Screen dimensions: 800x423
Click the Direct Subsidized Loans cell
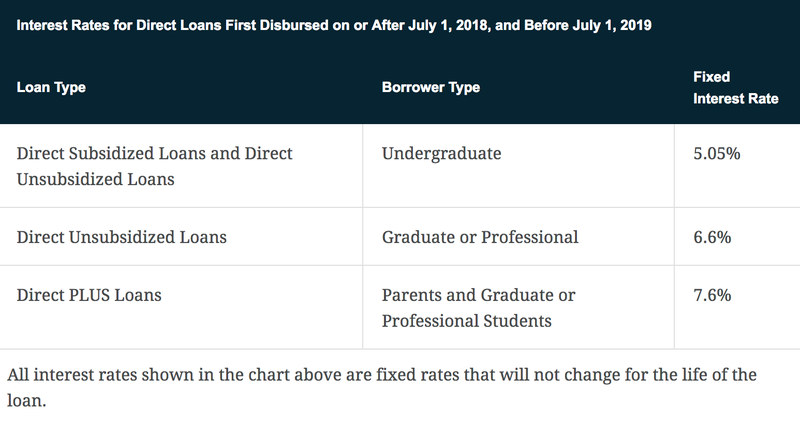point(154,166)
